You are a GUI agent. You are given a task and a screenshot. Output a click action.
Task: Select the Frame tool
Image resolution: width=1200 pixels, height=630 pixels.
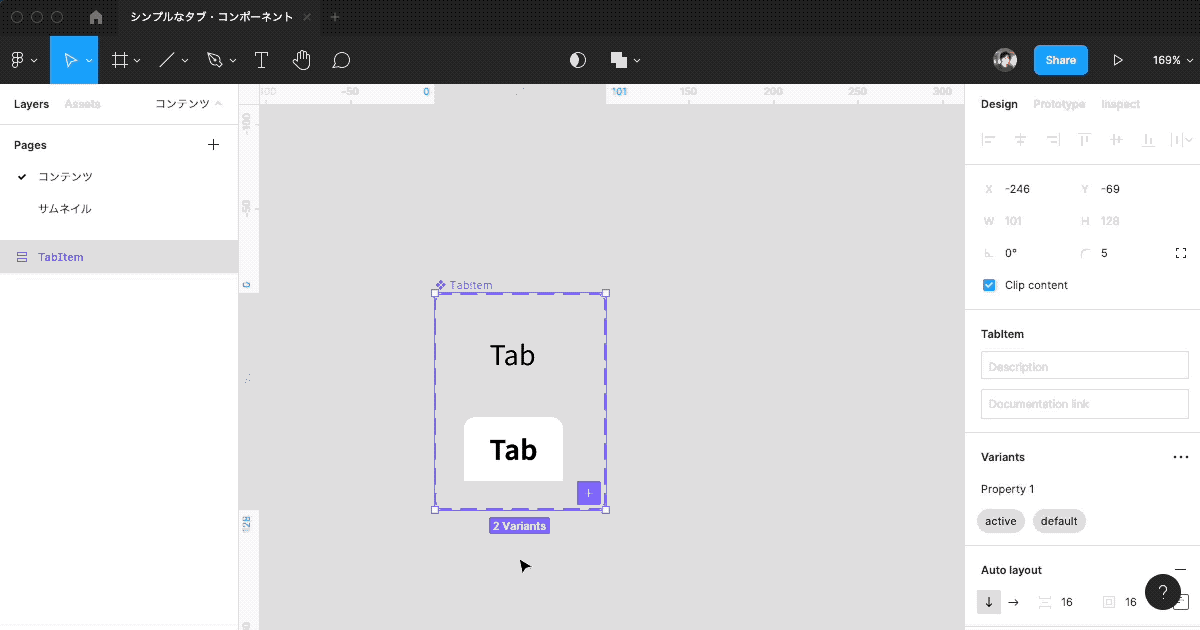[x=119, y=60]
